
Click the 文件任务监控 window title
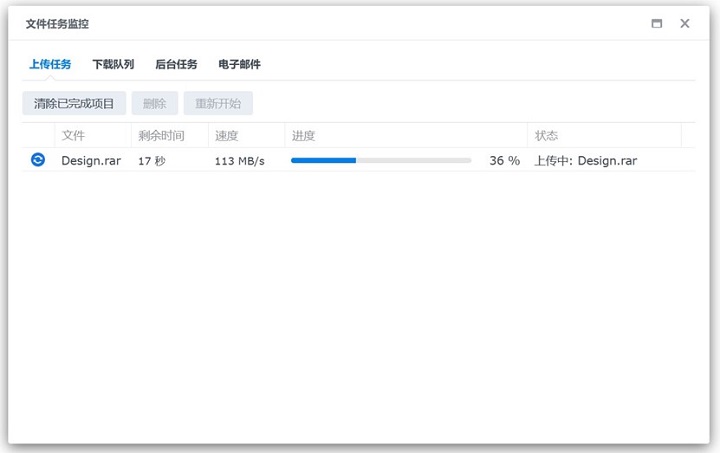pos(57,24)
